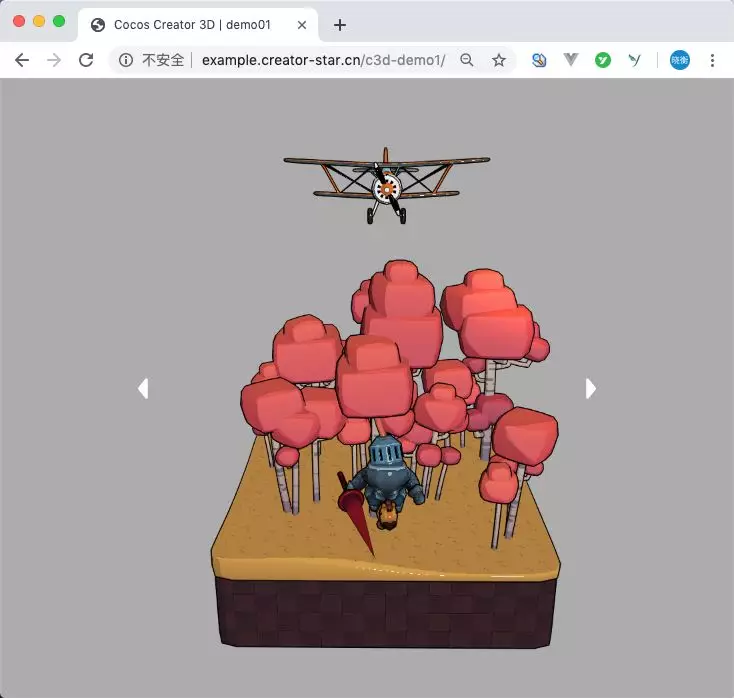Click the 不安全 security label
The height and width of the screenshot is (698, 734).
(163, 60)
